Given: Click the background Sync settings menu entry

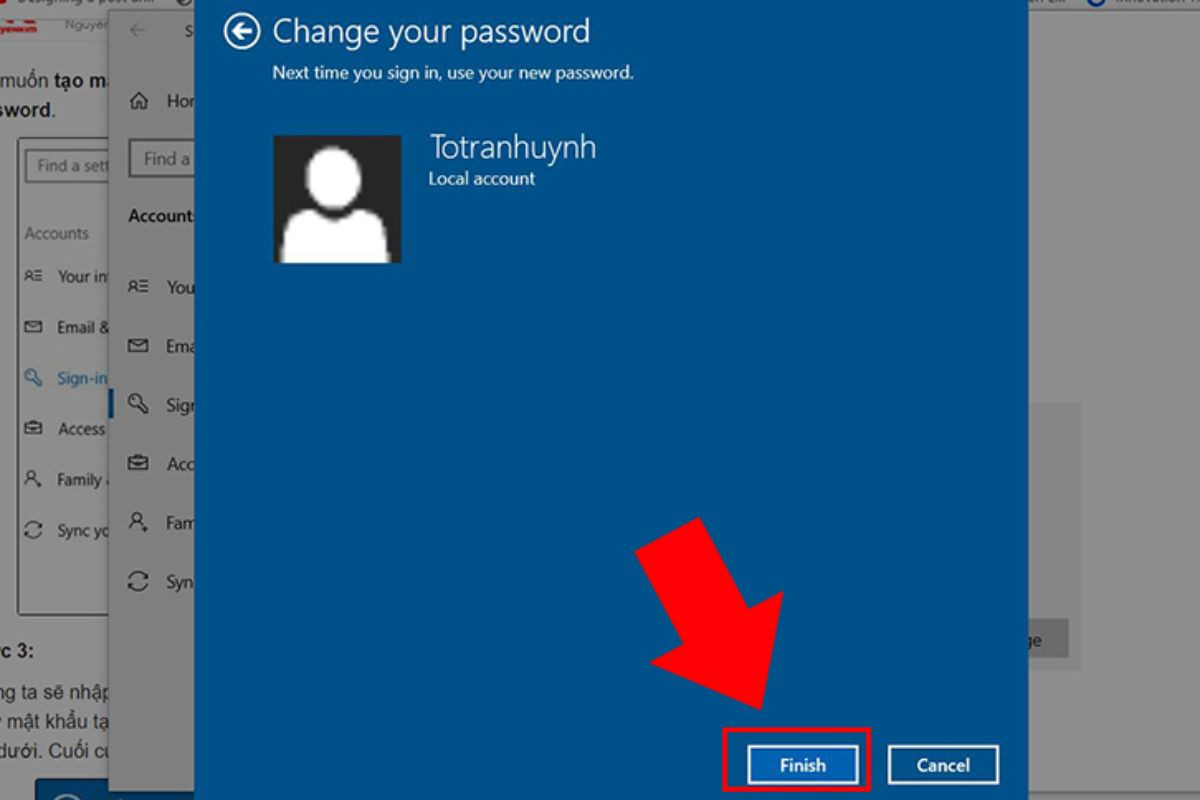Looking at the screenshot, I should [81, 531].
